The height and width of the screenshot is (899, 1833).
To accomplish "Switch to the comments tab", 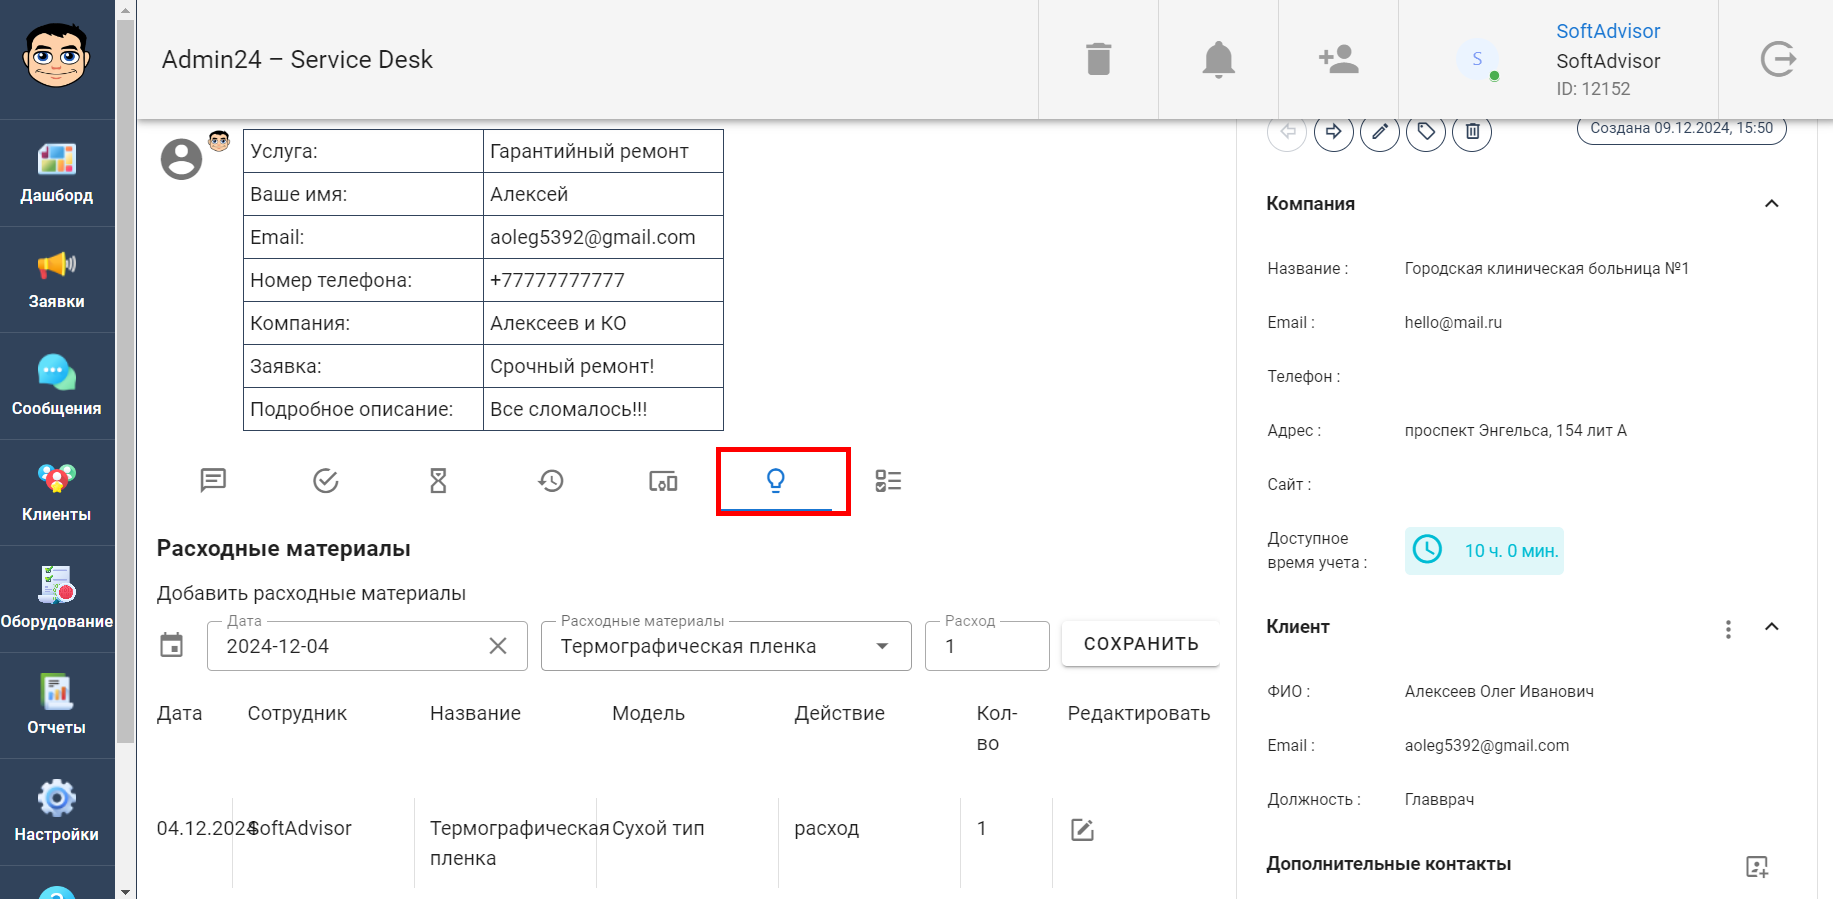I will pyautogui.click(x=213, y=481).
